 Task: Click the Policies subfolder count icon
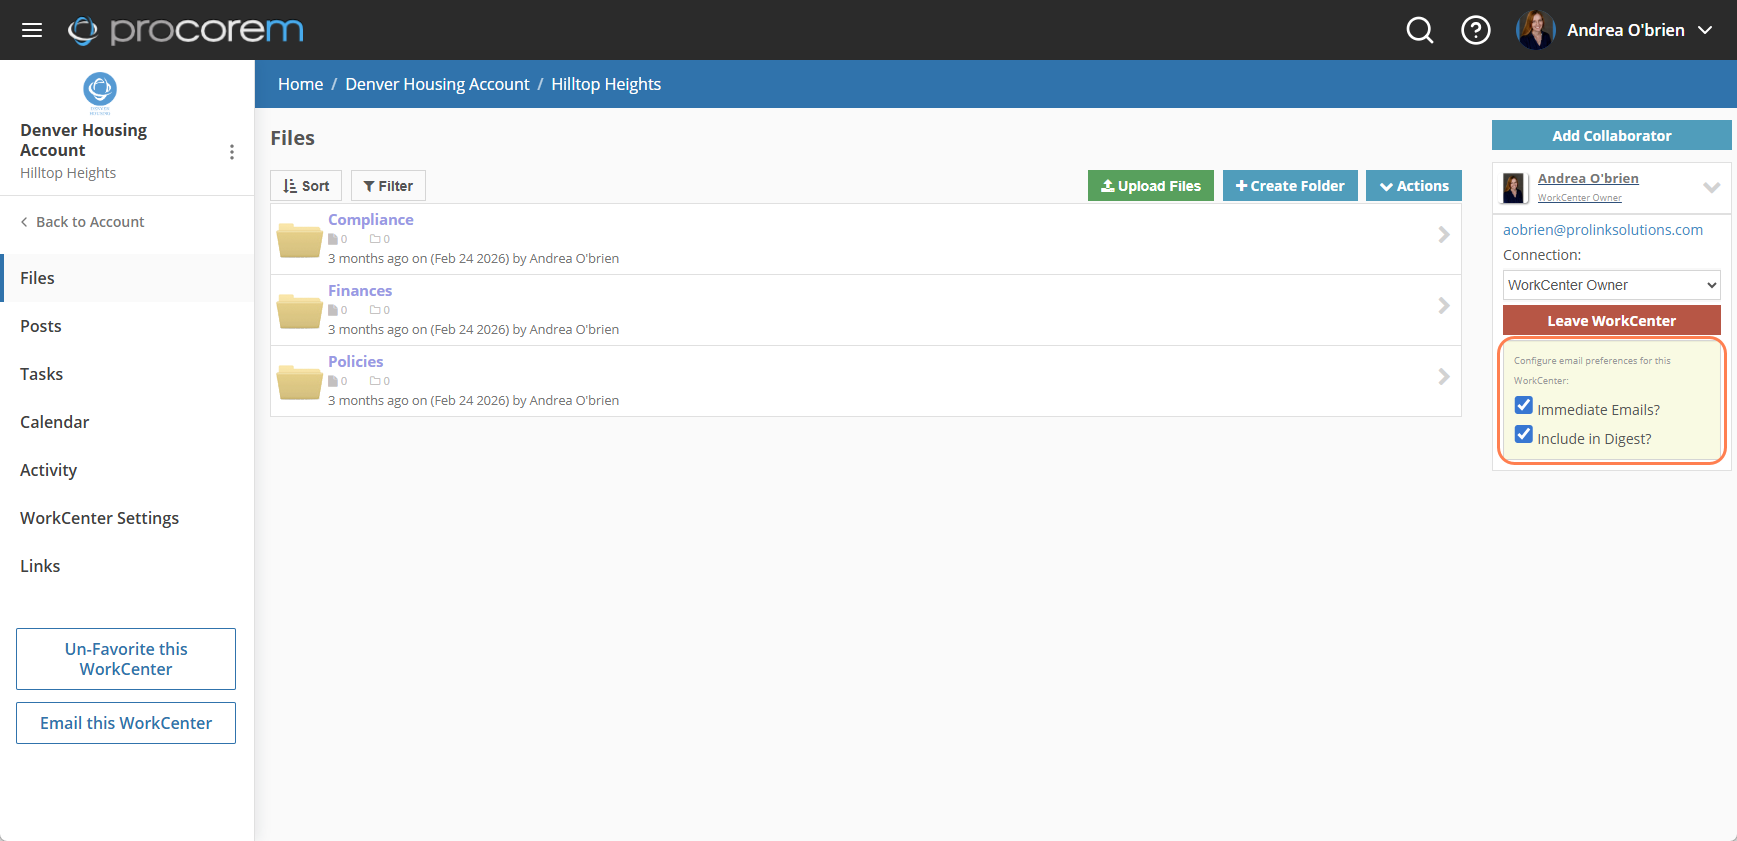[375, 381]
